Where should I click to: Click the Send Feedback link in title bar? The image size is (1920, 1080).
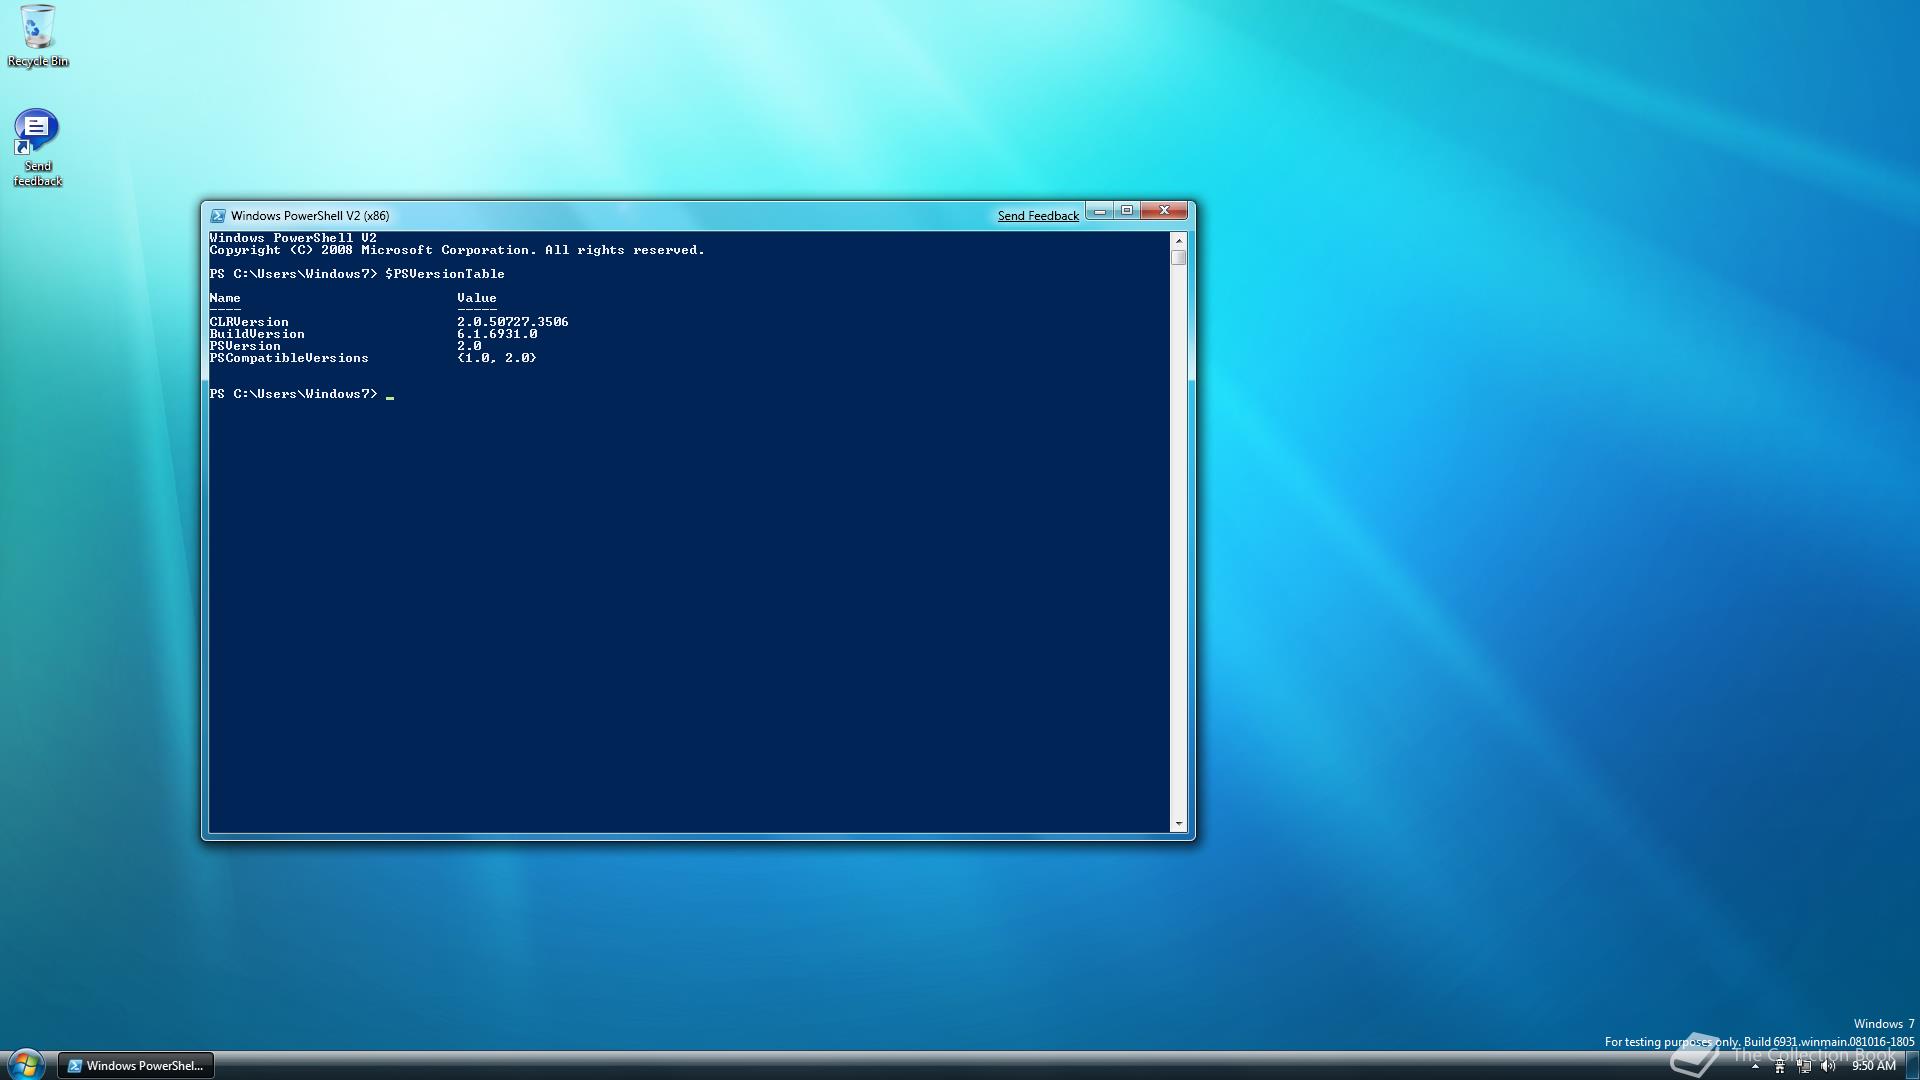tap(1038, 216)
